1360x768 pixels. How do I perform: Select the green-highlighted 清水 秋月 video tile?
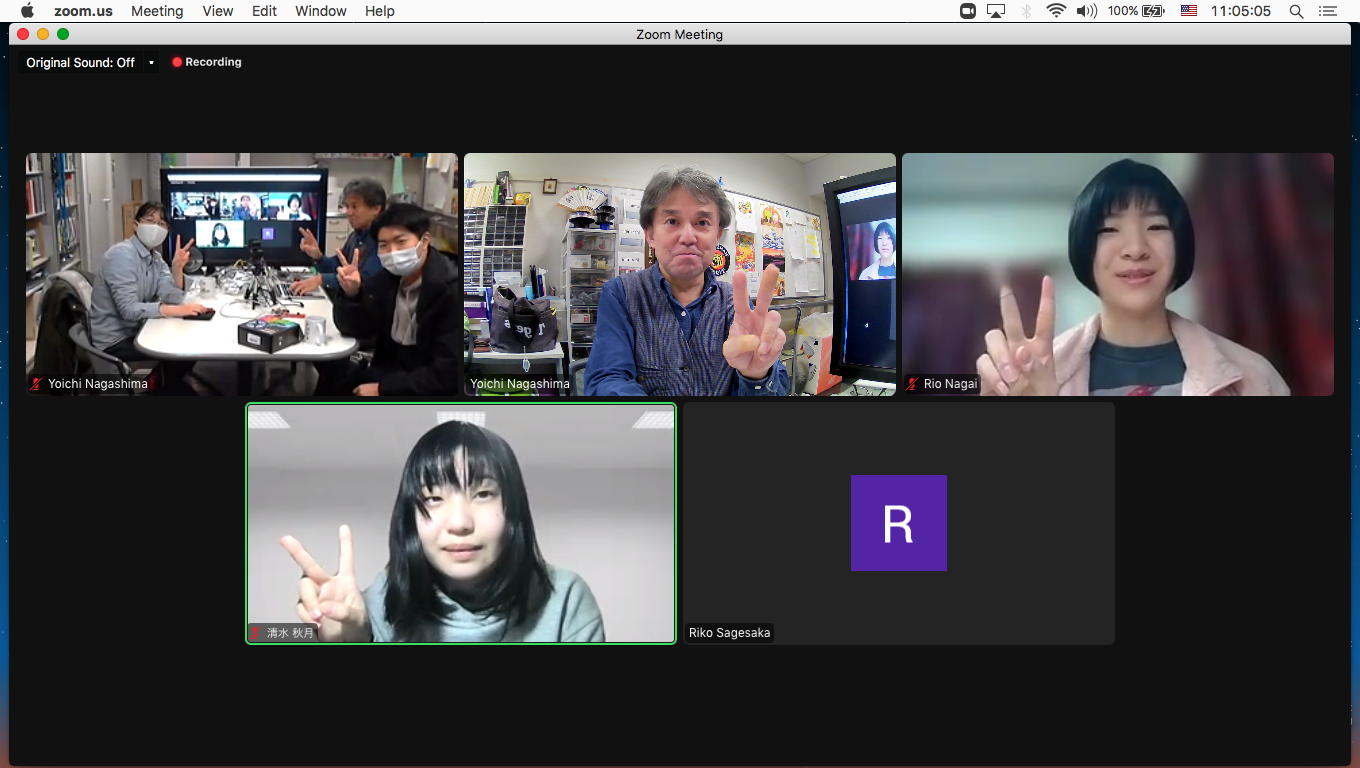coord(461,523)
